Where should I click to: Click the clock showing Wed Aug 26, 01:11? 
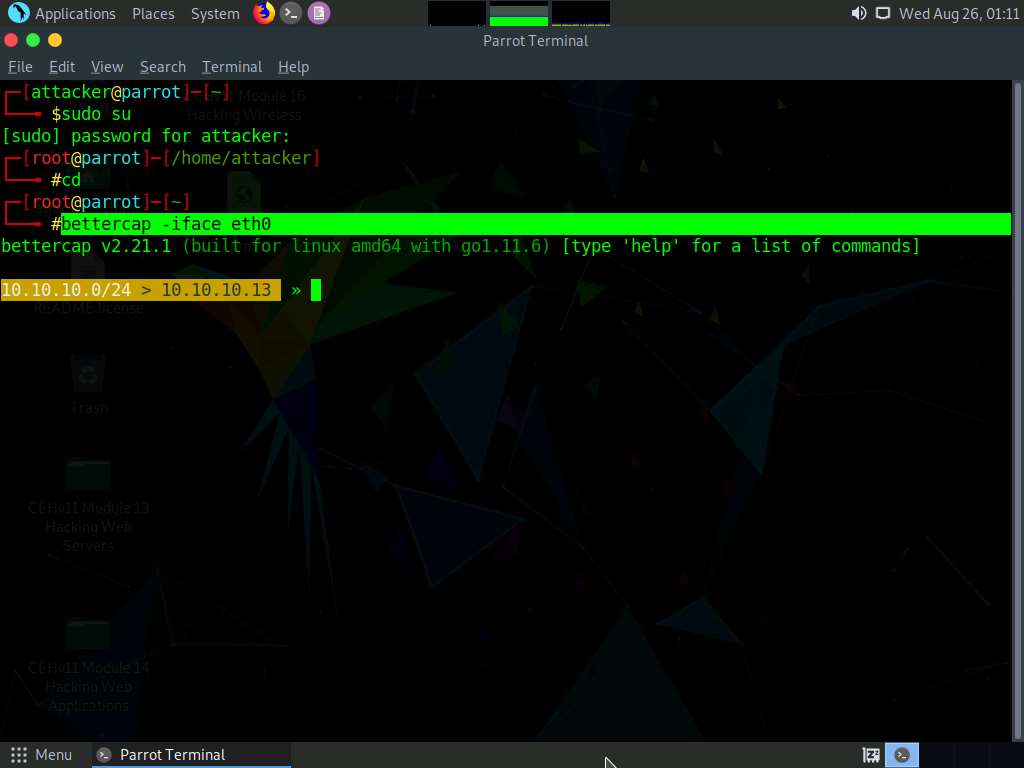[959, 14]
